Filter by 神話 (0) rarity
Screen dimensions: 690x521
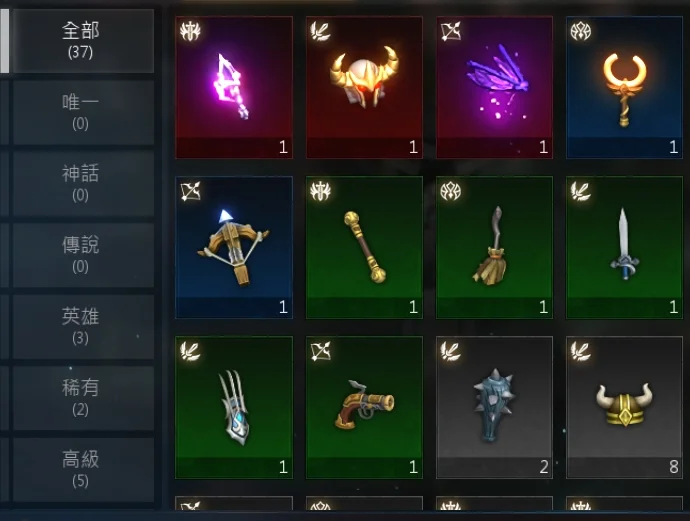click(x=83, y=184)
